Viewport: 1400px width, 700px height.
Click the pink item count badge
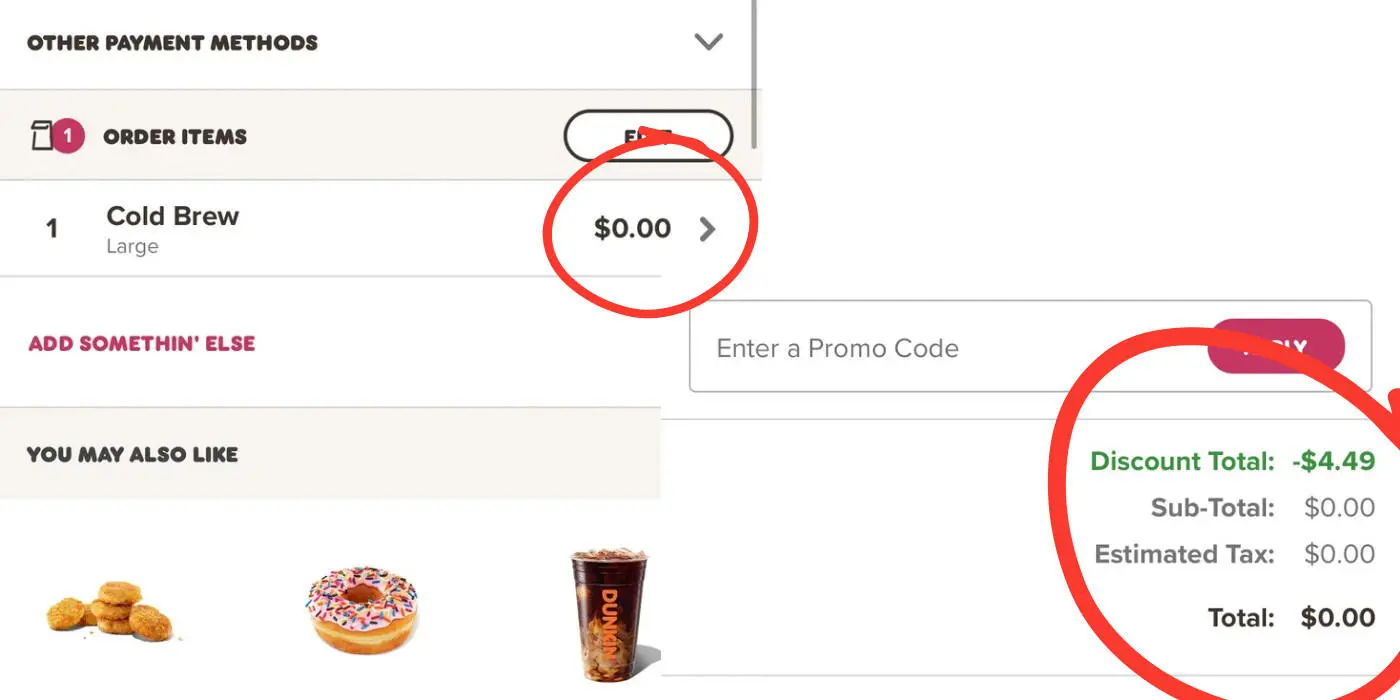(67, 136)
